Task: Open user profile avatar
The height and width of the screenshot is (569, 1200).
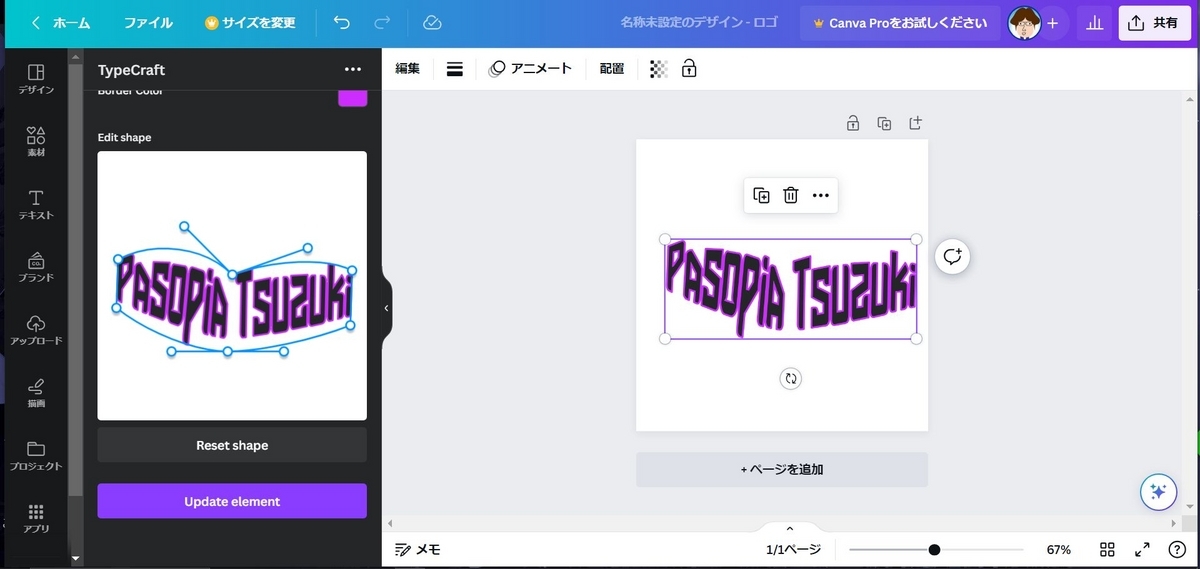Action: coord(1024,22)
